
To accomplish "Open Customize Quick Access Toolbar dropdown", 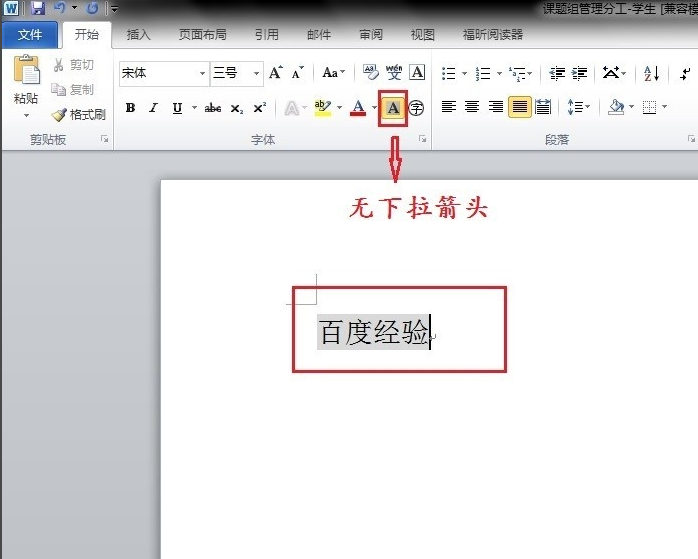I will point(114,8).
